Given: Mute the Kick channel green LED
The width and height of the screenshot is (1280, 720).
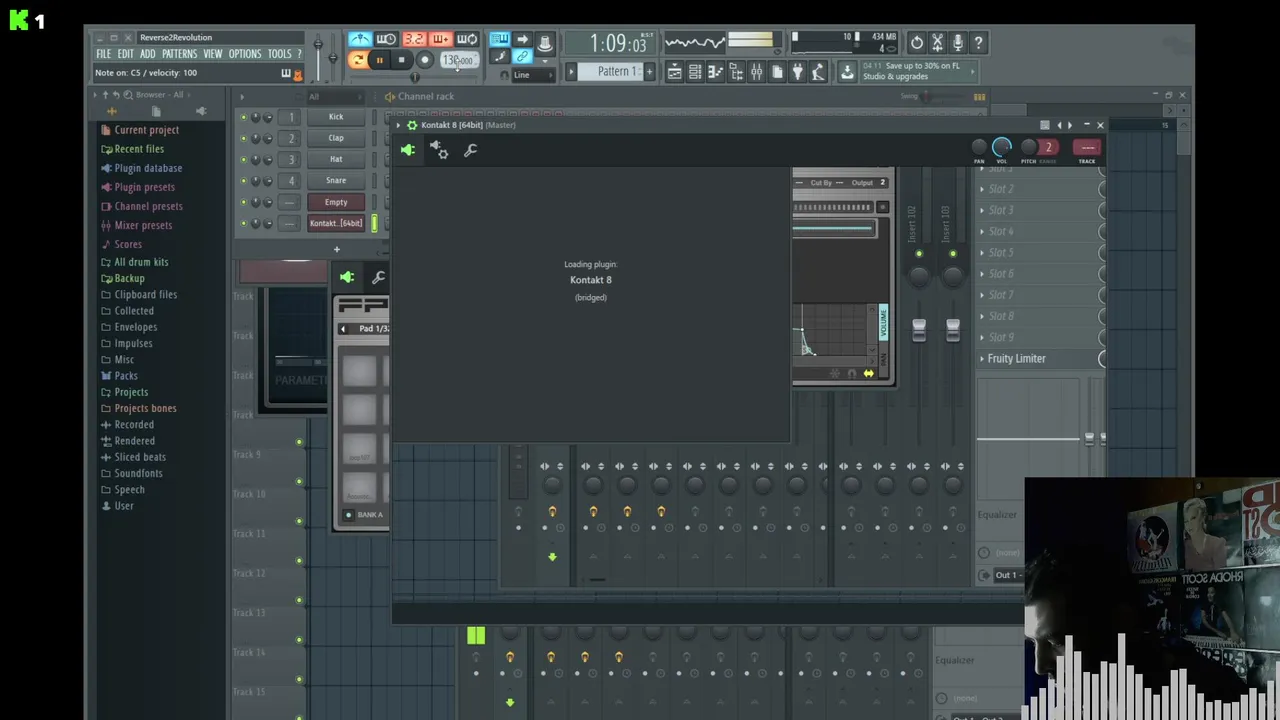Looking at the screenshot, I should 243,117.
